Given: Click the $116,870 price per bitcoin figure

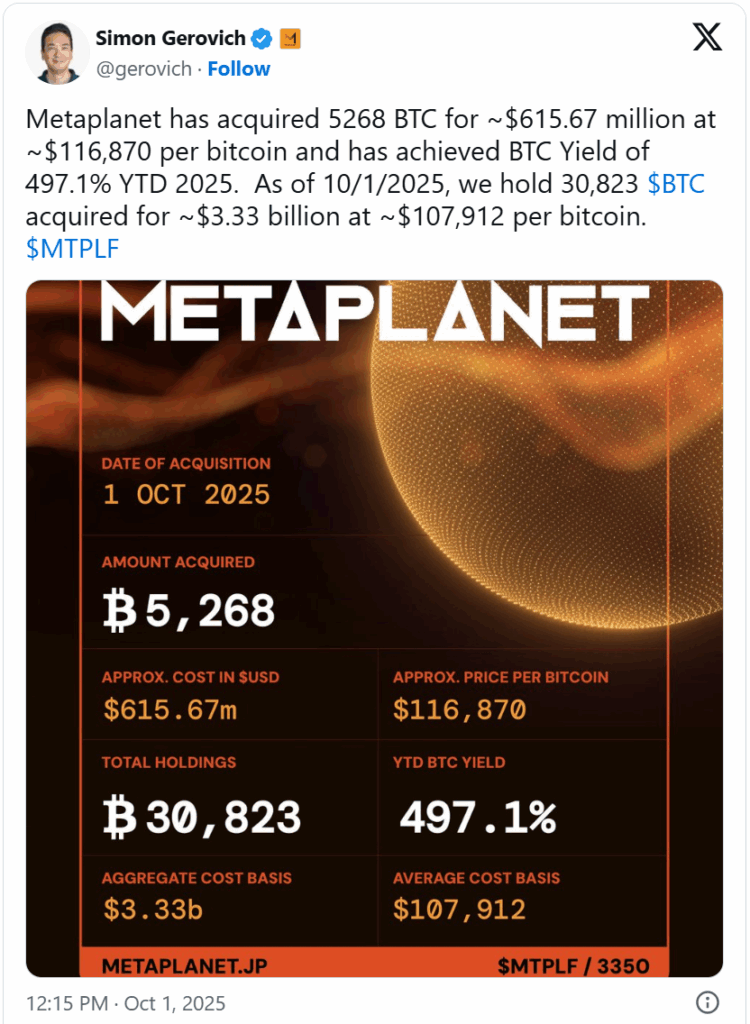Looking at the screenshot, I should 459,710.
